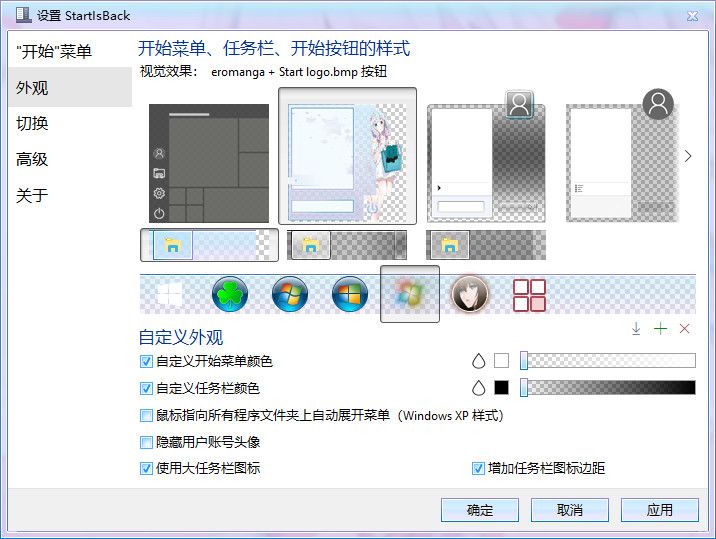Click the 取消 cancel button
Screen dimensions: 716x539
pyautogui.click(x=570, y=510)
